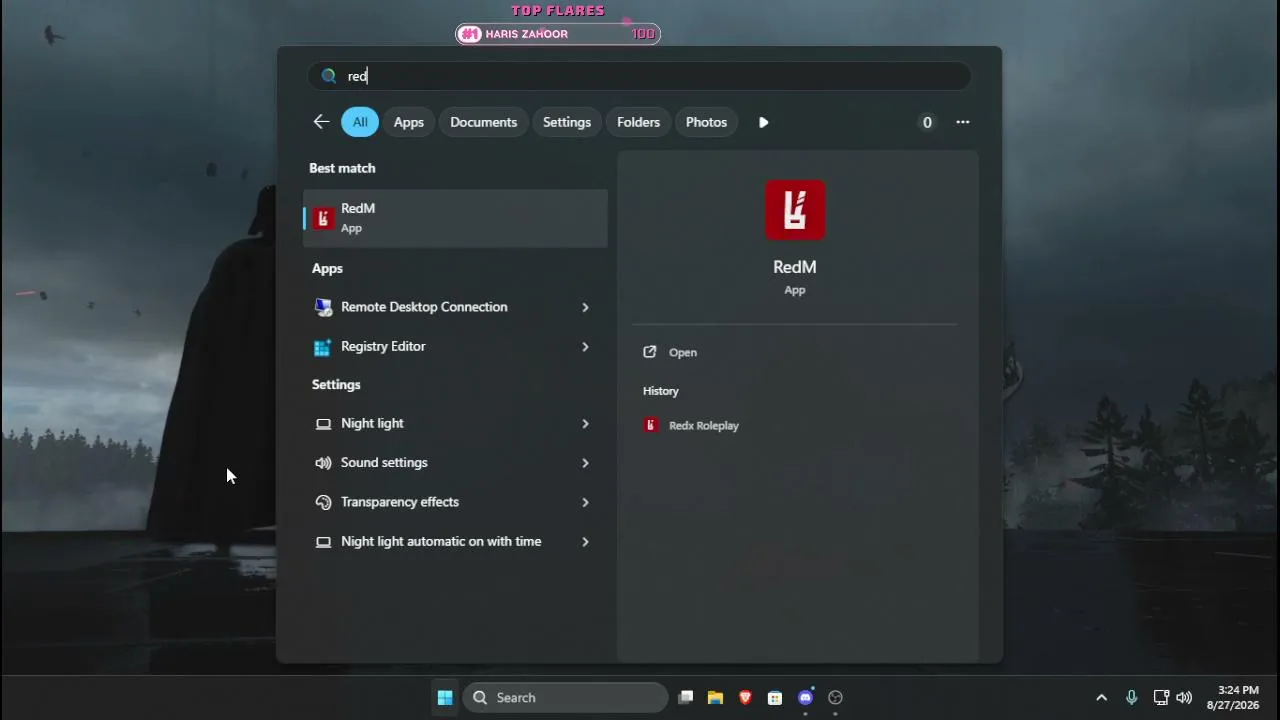Screen dimensions: 1280x720
Task: Click the Open icon in RedM preview
Action: click(x=650, y=352)
